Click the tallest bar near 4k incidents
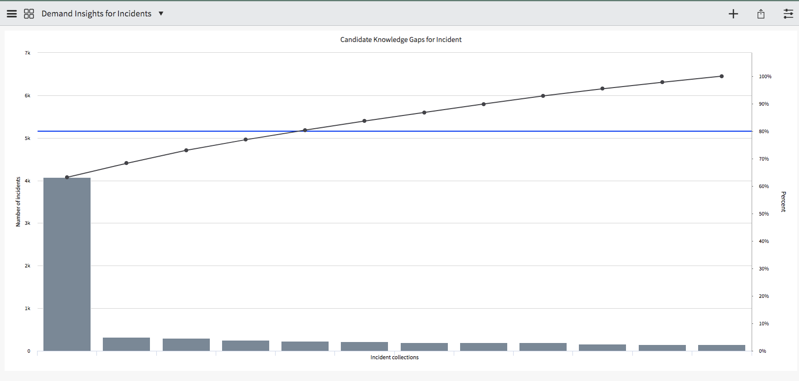The height and width of the screenshot is (381, 799). tap(67, 264)
